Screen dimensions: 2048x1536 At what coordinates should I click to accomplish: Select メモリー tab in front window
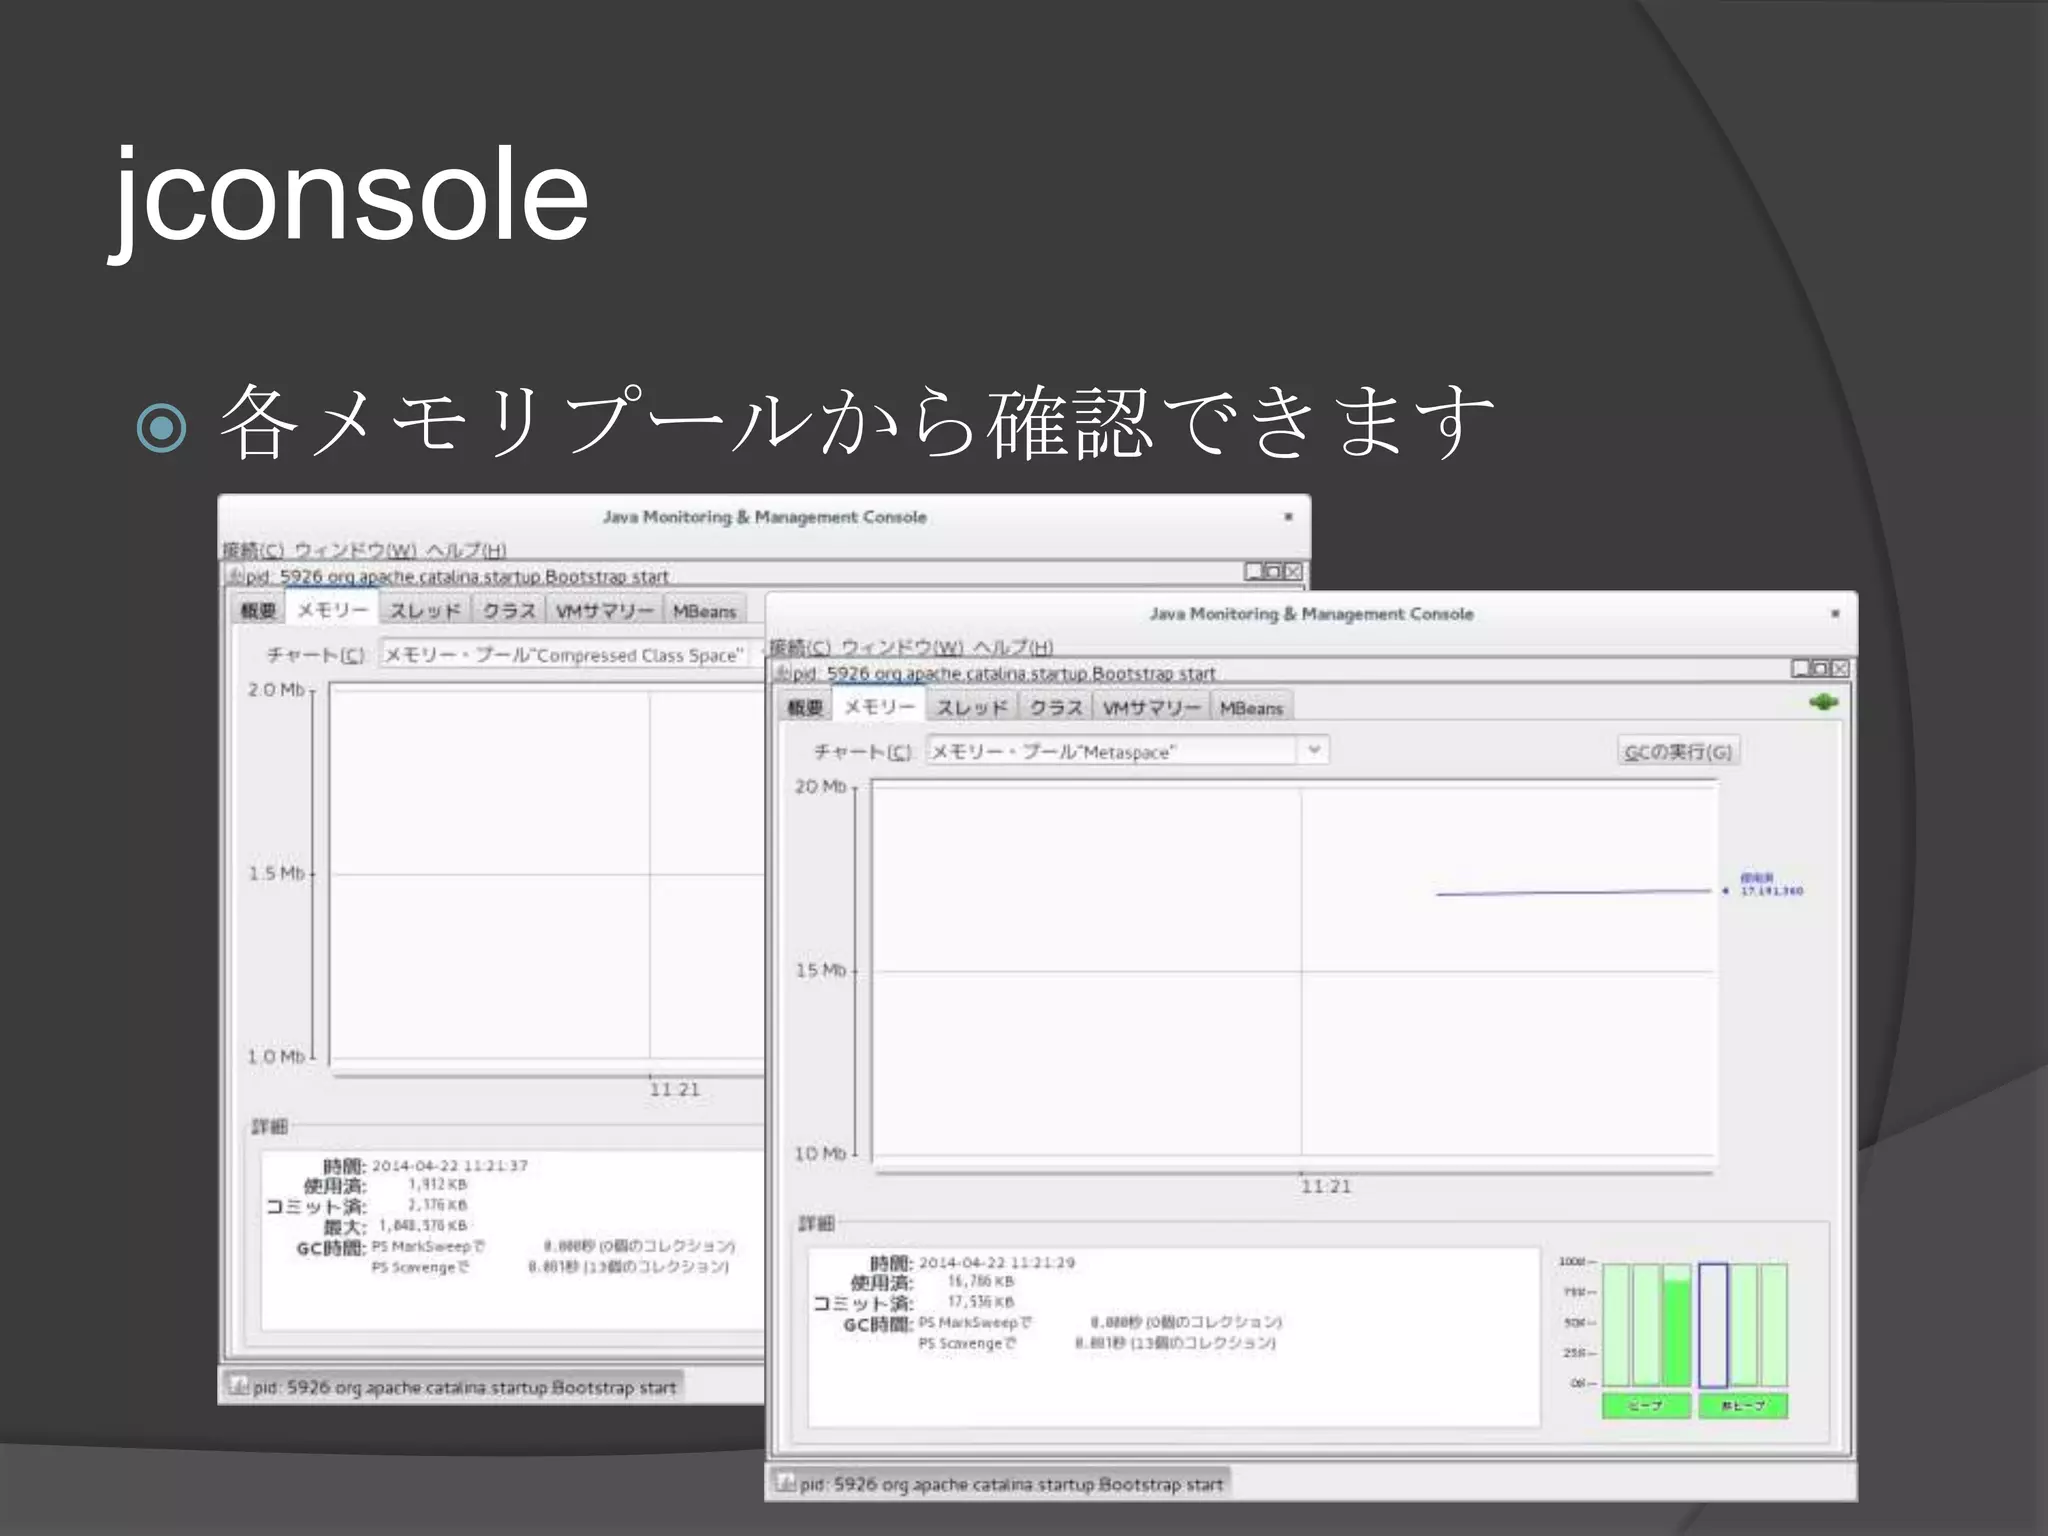point(879,706)
